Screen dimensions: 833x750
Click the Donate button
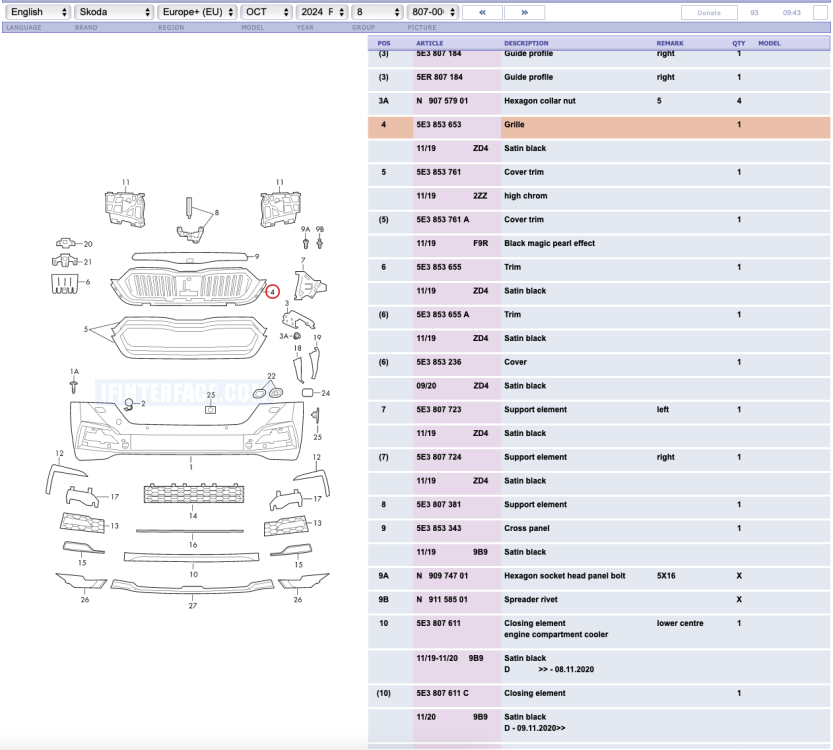pos(709,13)
